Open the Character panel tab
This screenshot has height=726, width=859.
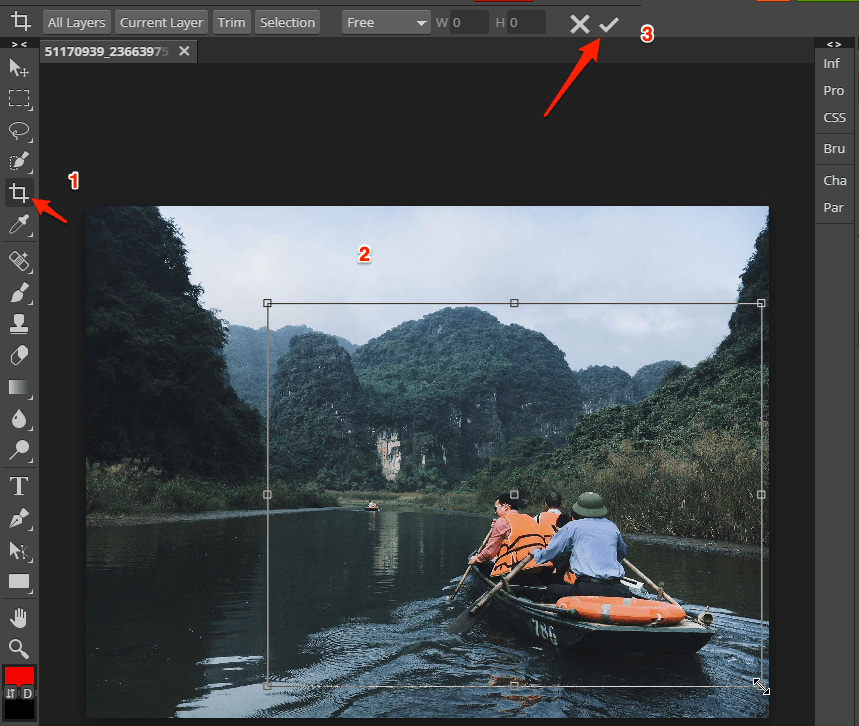834,180
